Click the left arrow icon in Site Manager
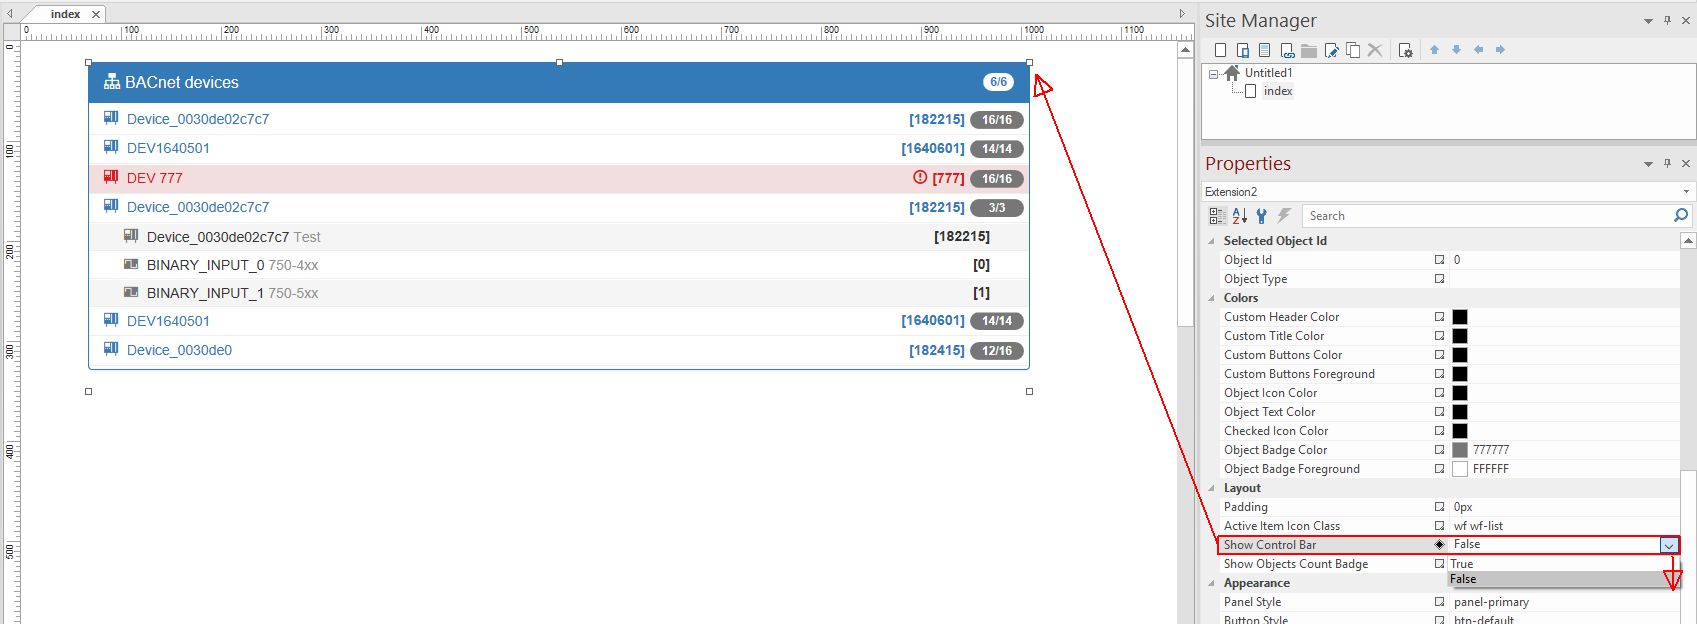Image resolution: width=1697 pixels, height=624 pixels. coord(1478,50)
